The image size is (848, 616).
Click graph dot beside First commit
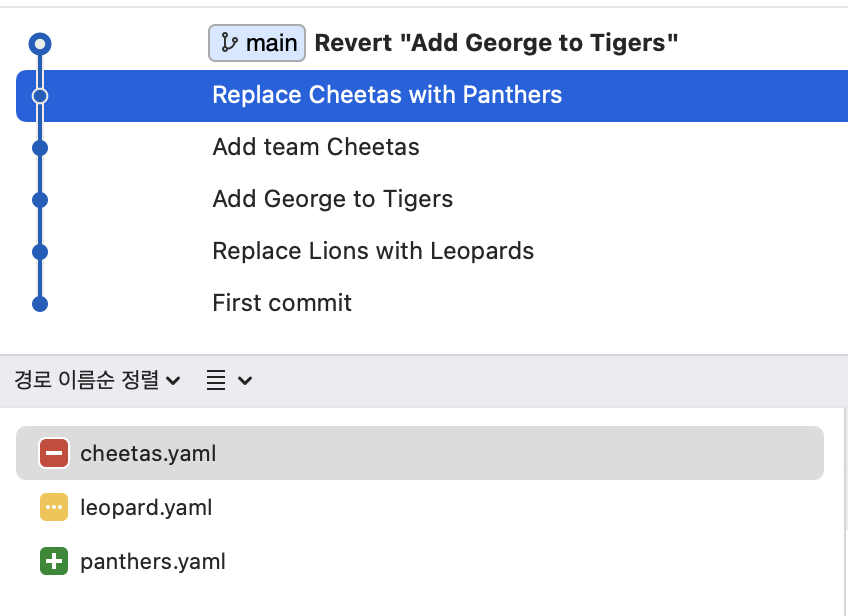pyautogui.click(x=40, y=304)
